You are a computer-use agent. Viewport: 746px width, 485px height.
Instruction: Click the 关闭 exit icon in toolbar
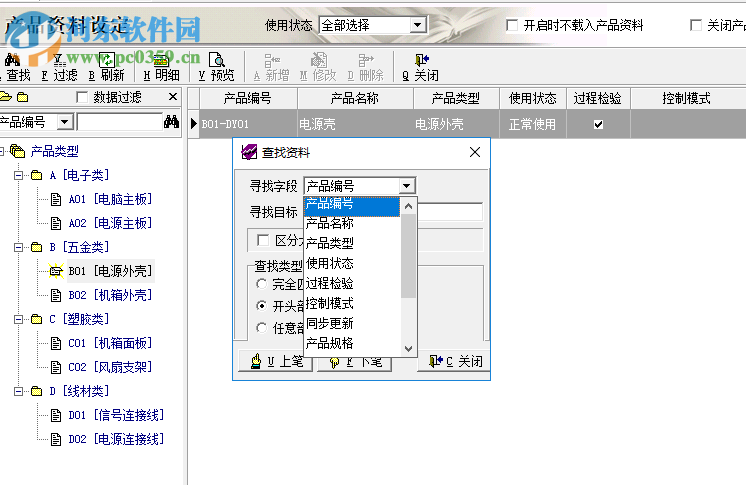coord(422,60)
